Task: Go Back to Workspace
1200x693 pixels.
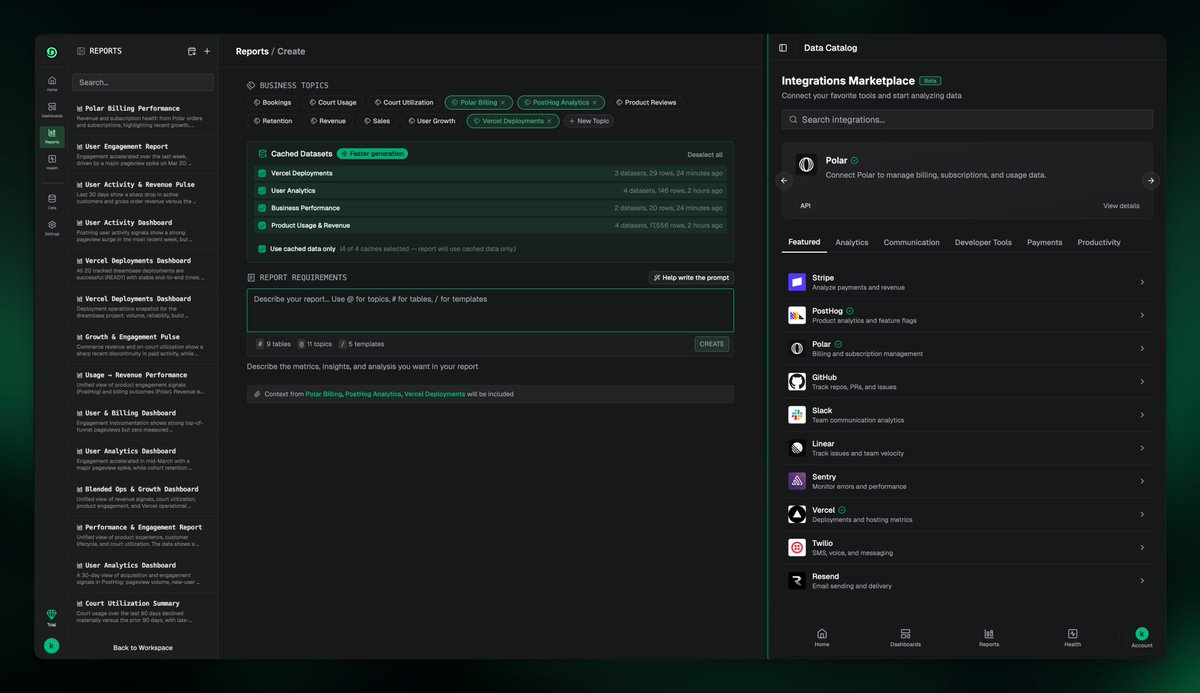Action: point(143,648)
